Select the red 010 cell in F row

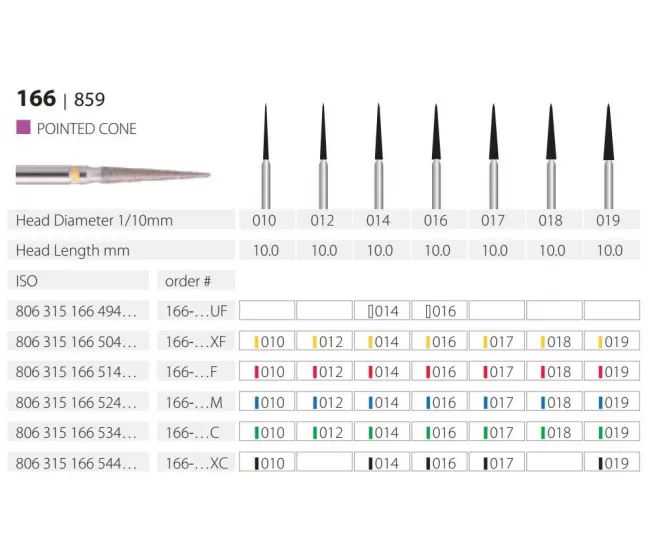[267, 371]
